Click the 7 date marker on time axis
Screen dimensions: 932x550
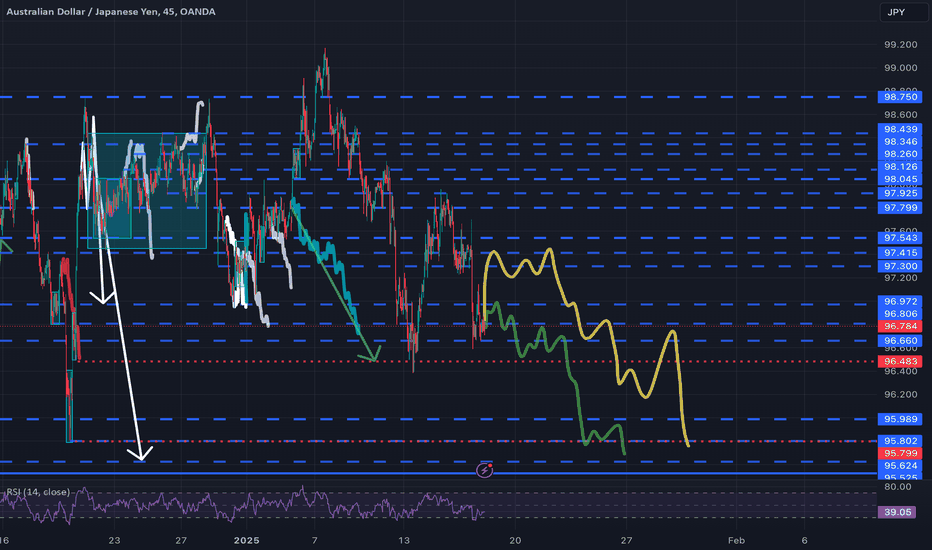[314, 540]
